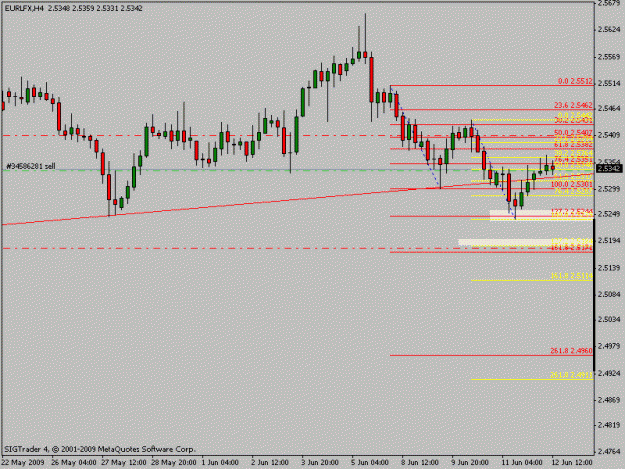
Task: Click time axis label 22 May 2009
Action: click(23, 463)
